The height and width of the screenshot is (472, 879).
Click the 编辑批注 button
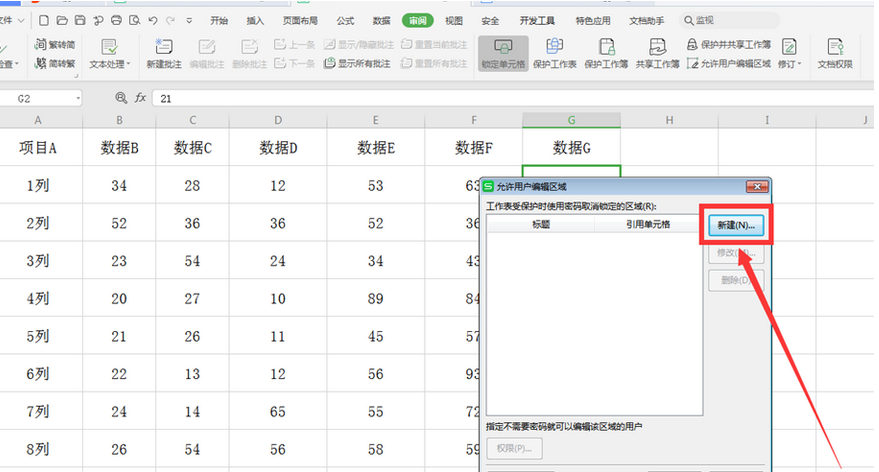(x=207, y=54)
